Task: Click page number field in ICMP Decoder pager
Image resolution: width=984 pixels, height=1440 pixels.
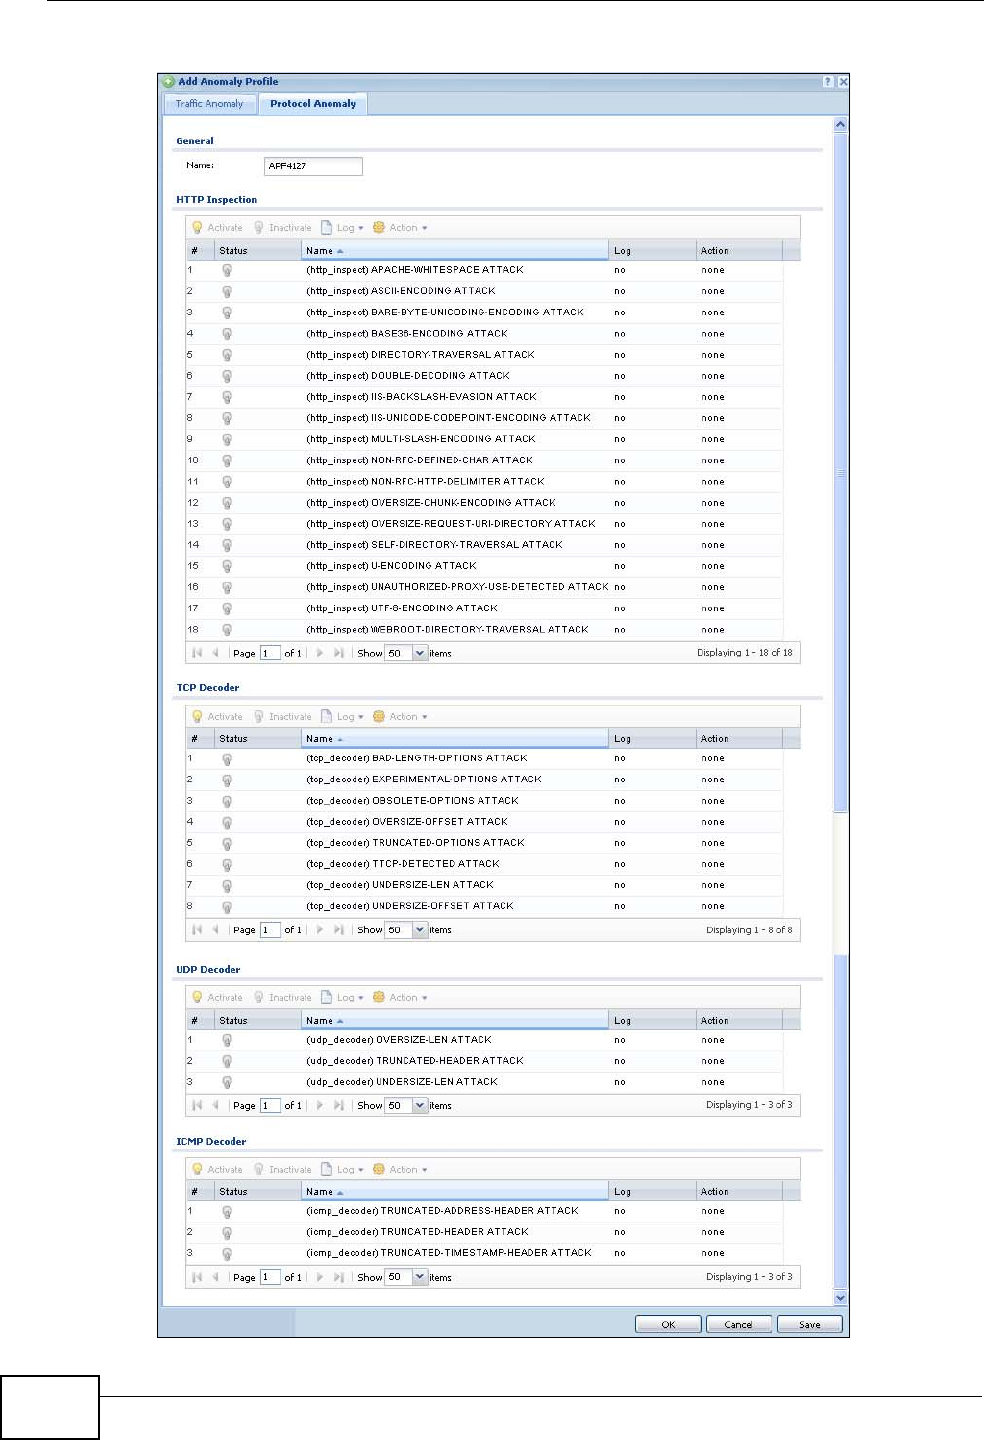Action: click(x=270, y=1277)
